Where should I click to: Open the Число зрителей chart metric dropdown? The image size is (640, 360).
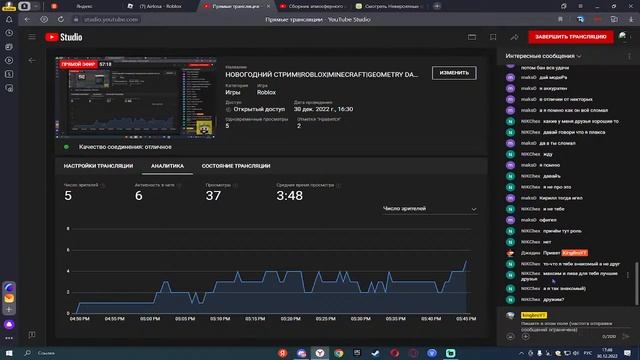pyautogui.click(x=430, y=209)
